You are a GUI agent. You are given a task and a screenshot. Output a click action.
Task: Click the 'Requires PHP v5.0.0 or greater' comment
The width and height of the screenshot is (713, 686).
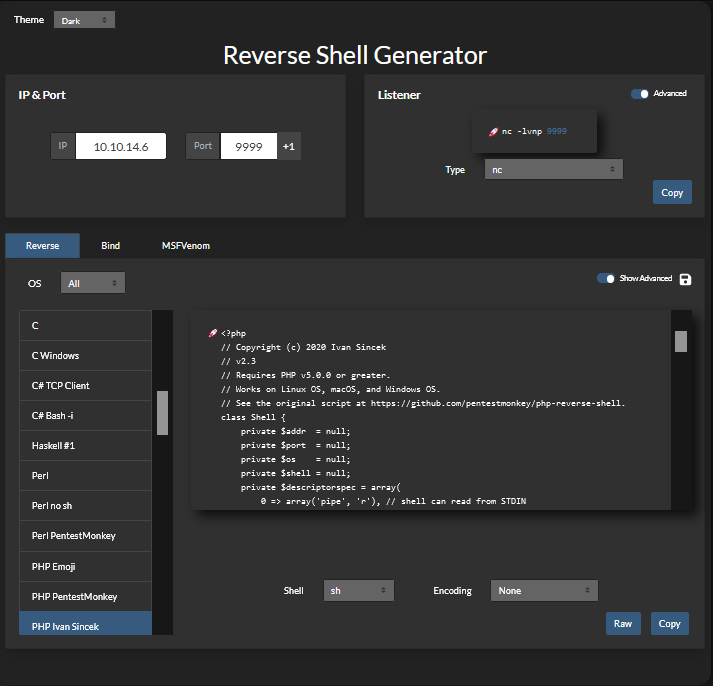coord(306,376)
